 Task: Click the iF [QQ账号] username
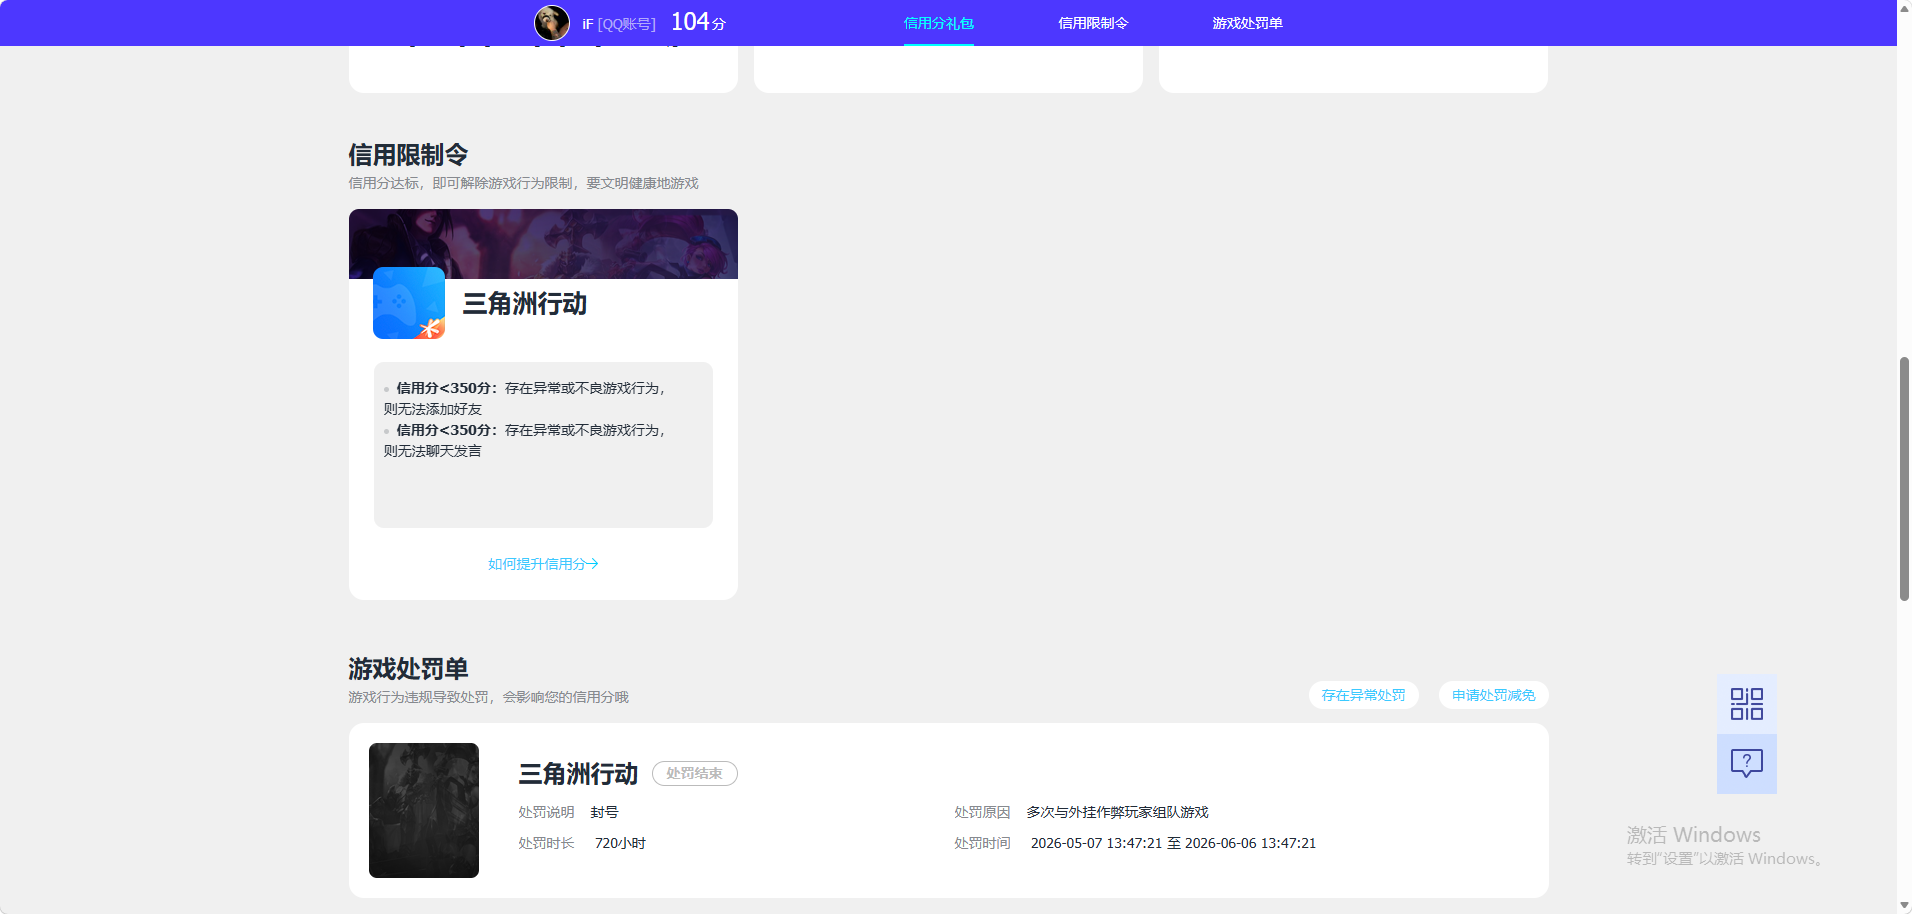coord(619,24)
